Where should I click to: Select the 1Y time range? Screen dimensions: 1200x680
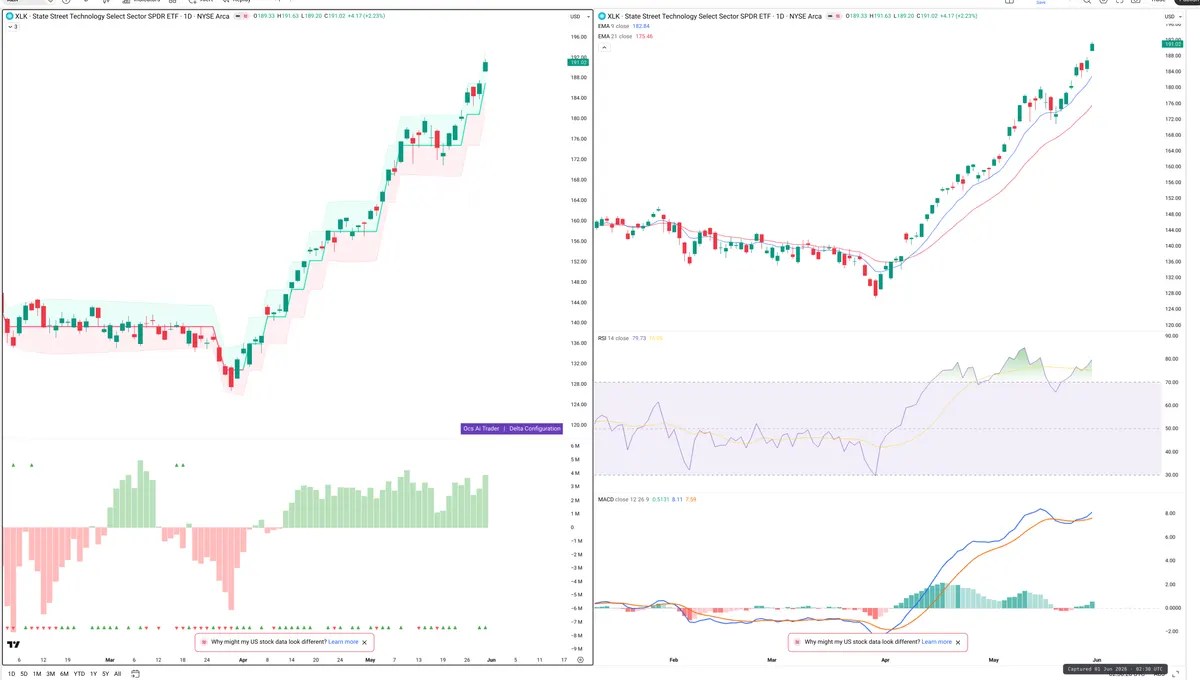coord(93,674)
